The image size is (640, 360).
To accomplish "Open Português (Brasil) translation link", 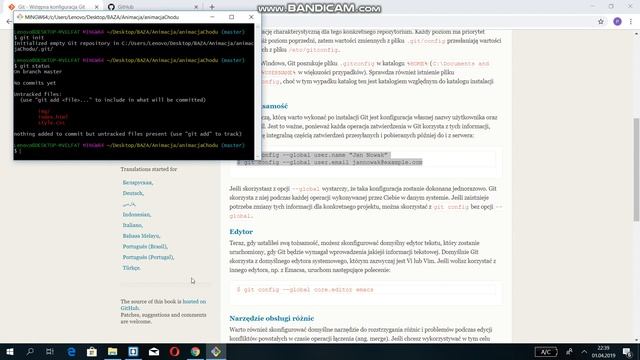I will (x=145, y=246).
